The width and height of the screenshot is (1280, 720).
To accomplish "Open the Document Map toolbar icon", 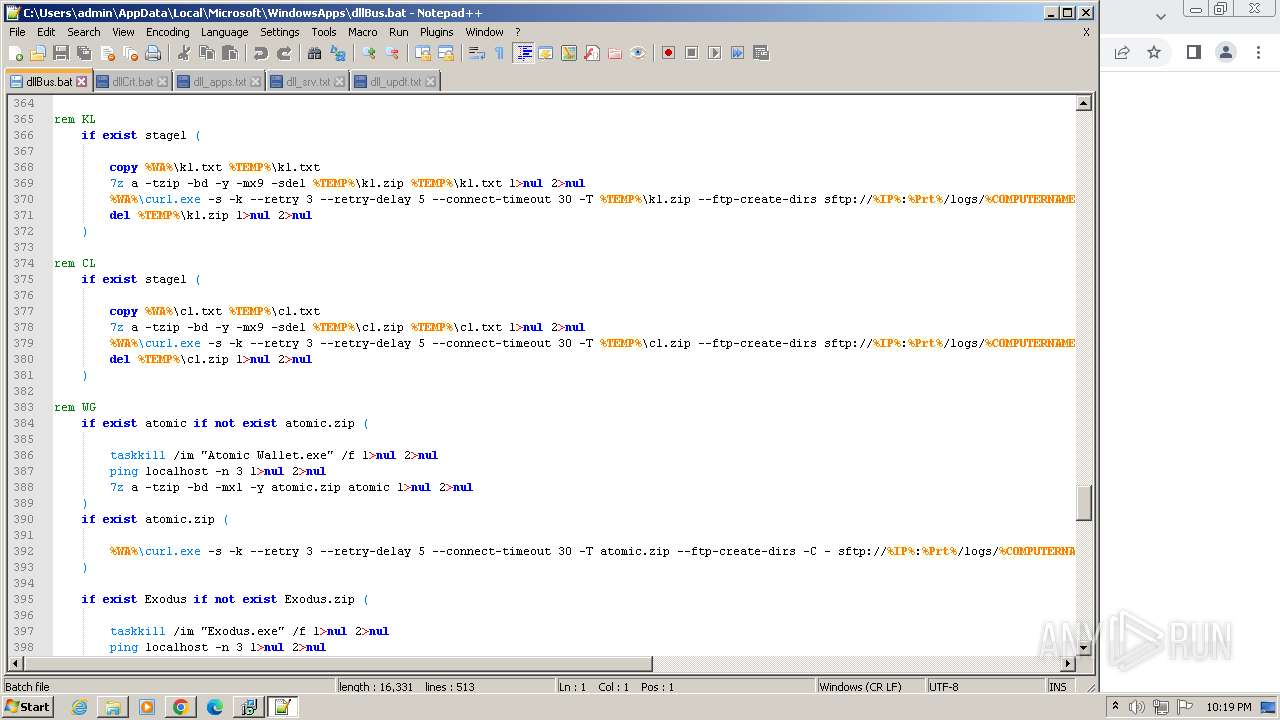I will 569,53.
